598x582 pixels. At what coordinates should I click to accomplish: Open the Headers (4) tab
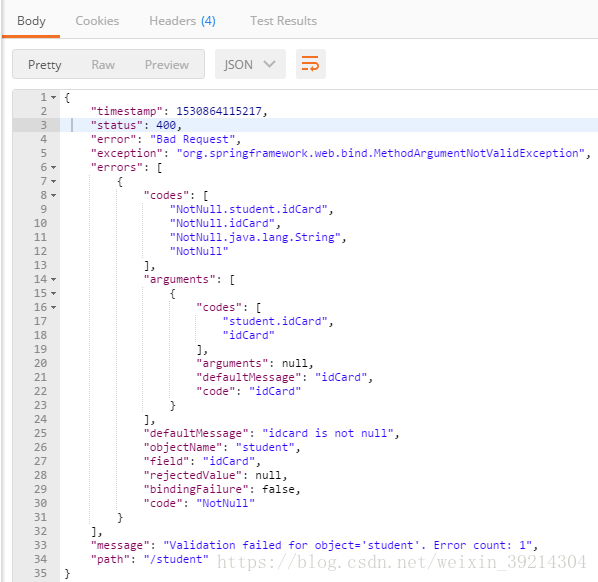tap(182, 21)
